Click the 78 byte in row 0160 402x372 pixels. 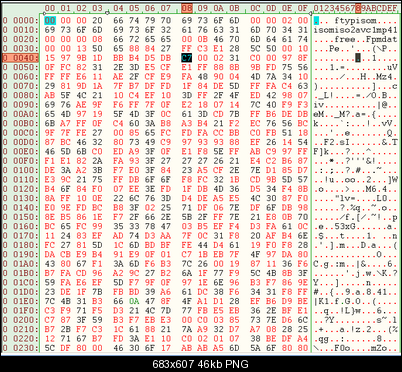150,226
